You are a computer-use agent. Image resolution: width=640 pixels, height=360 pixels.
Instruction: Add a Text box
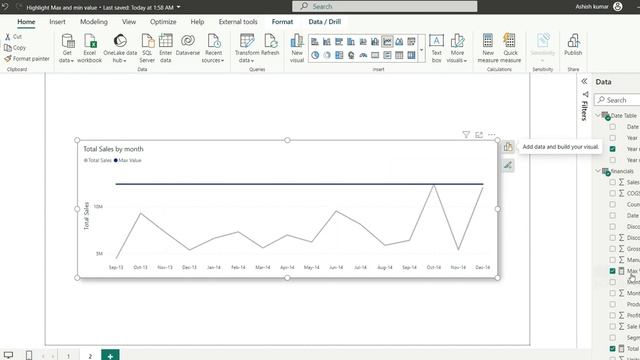tap(436, 48)
